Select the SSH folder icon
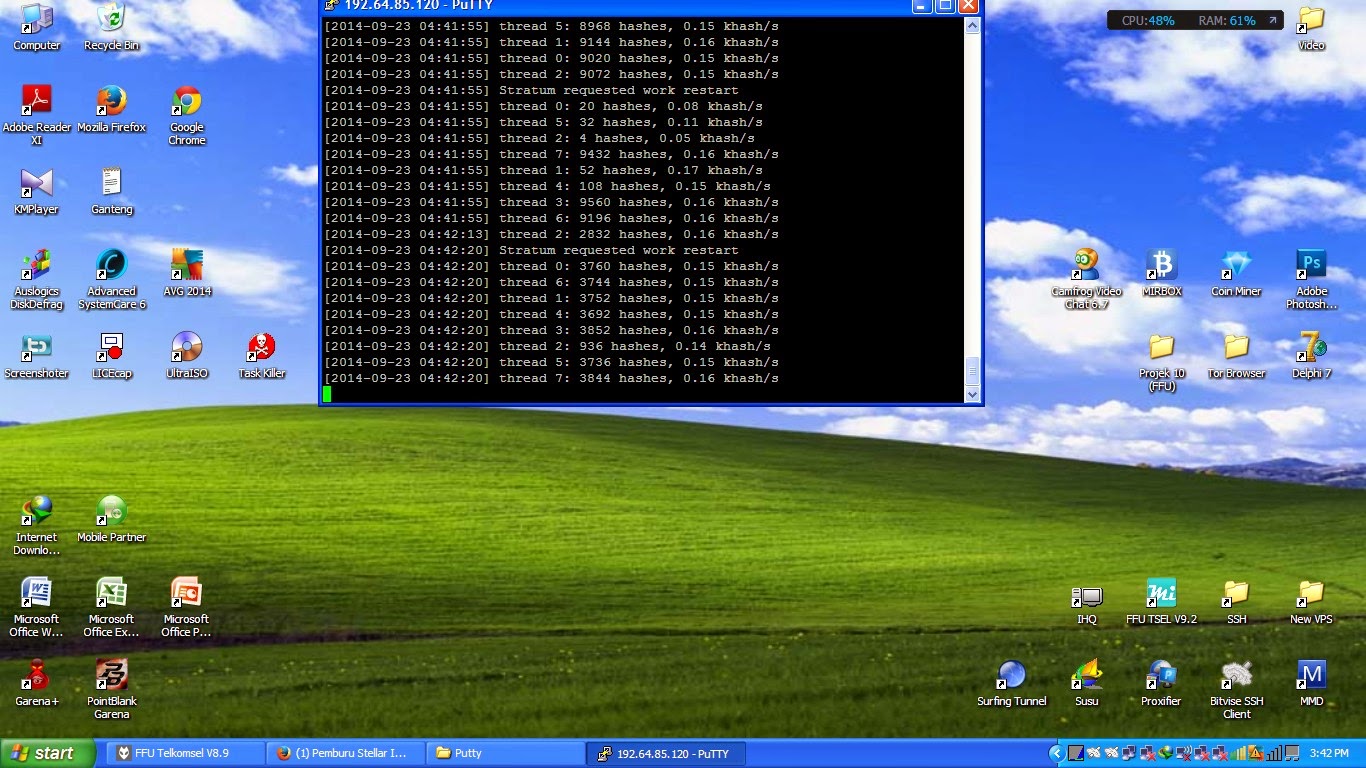The height and width of the screenshot is (768, 1366). pyautogui.click(x=1236, y=601)
